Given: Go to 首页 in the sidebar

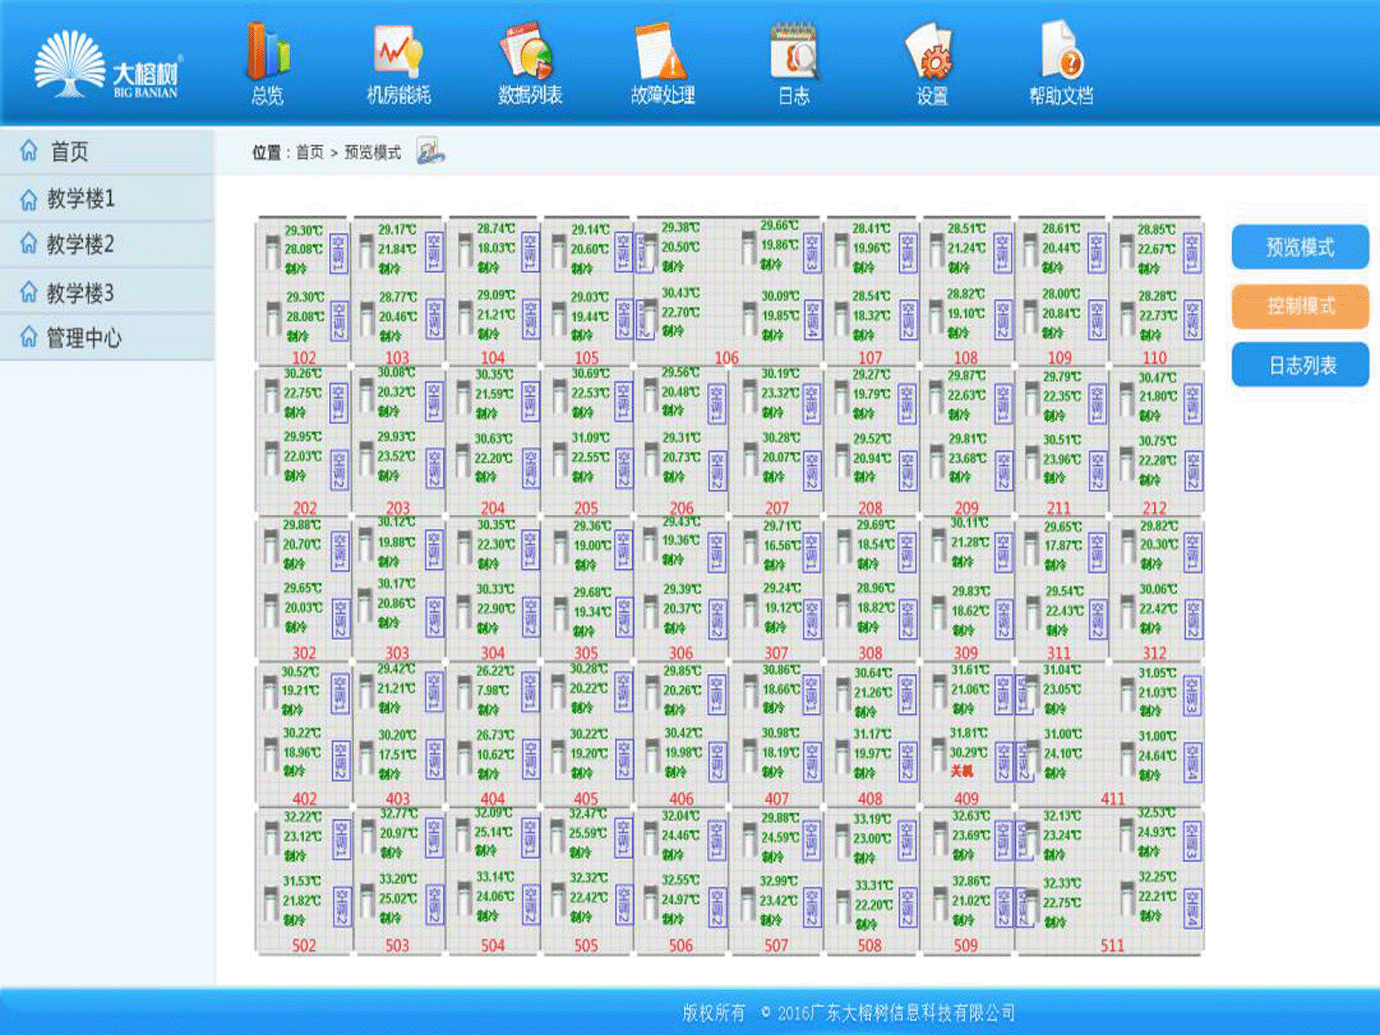Looking at the screenshot, I should (x=107, y=151).
